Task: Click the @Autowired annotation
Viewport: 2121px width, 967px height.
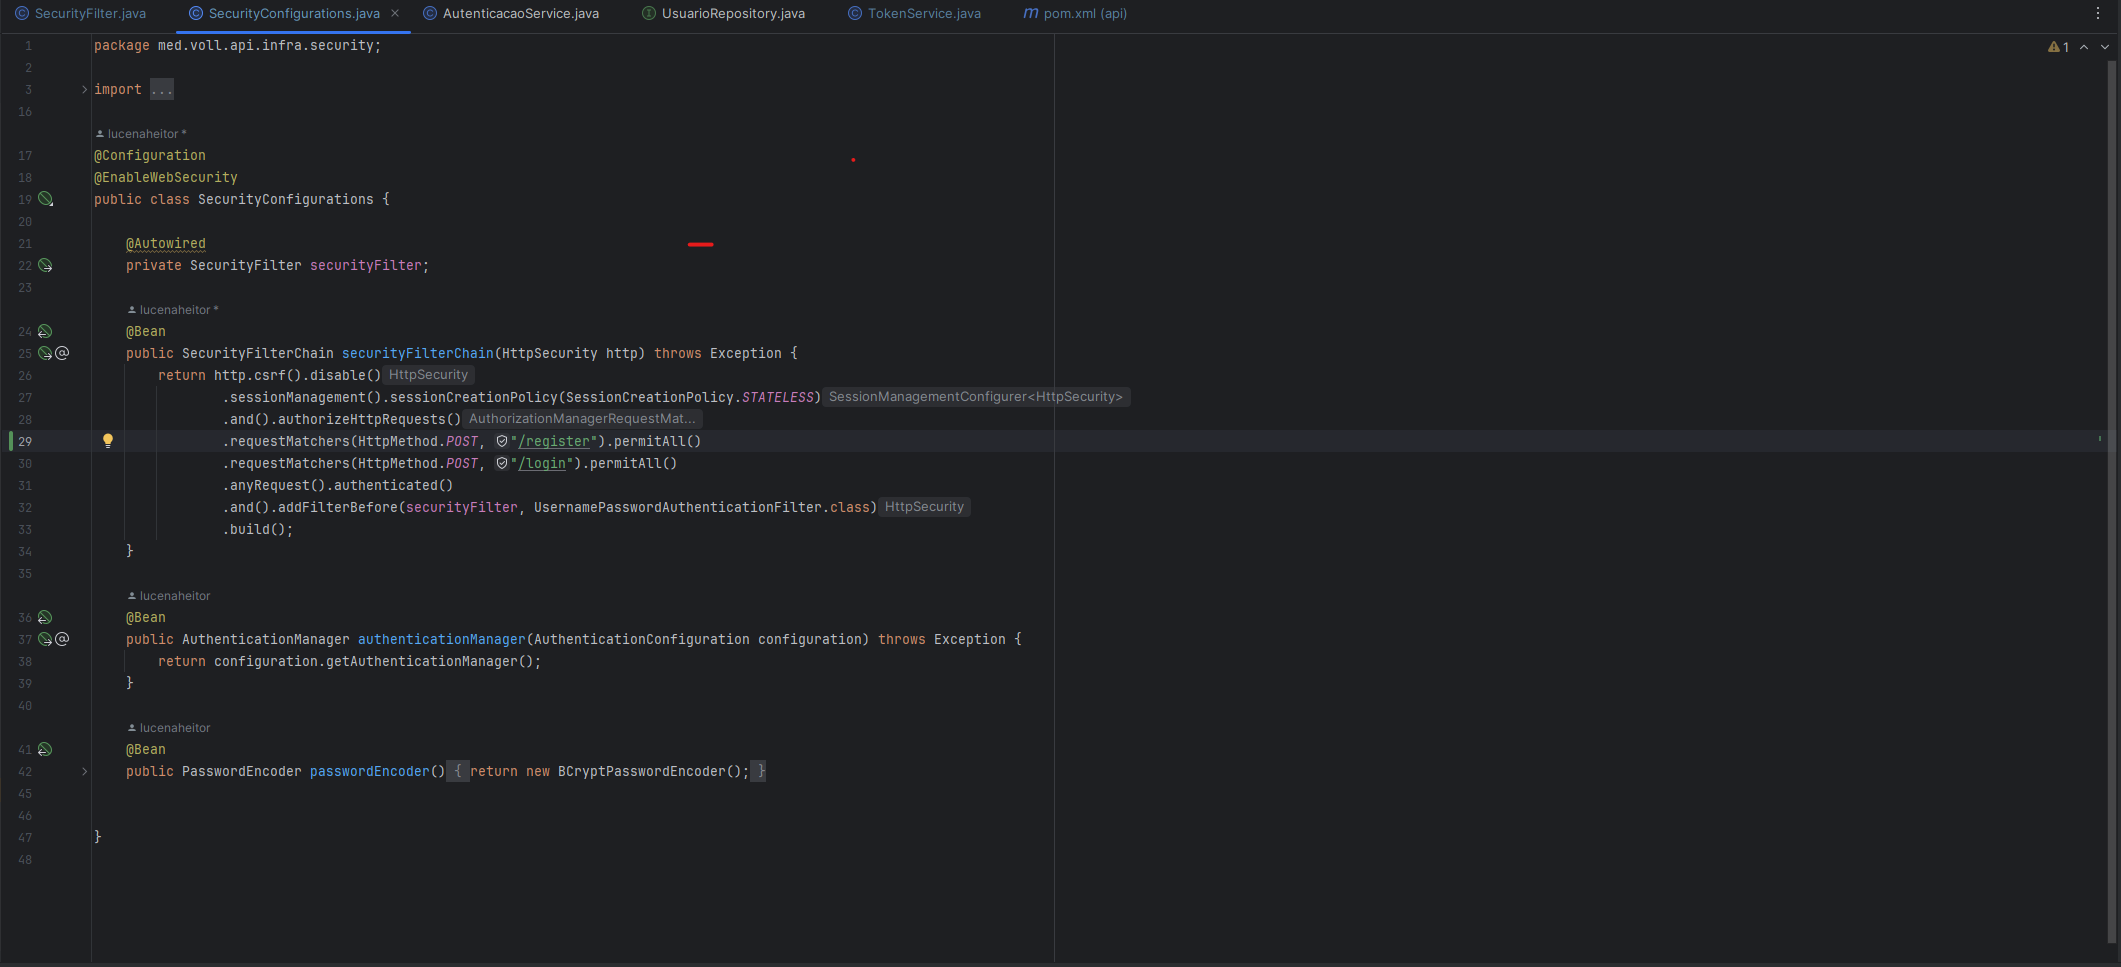Action: [166, 244]
